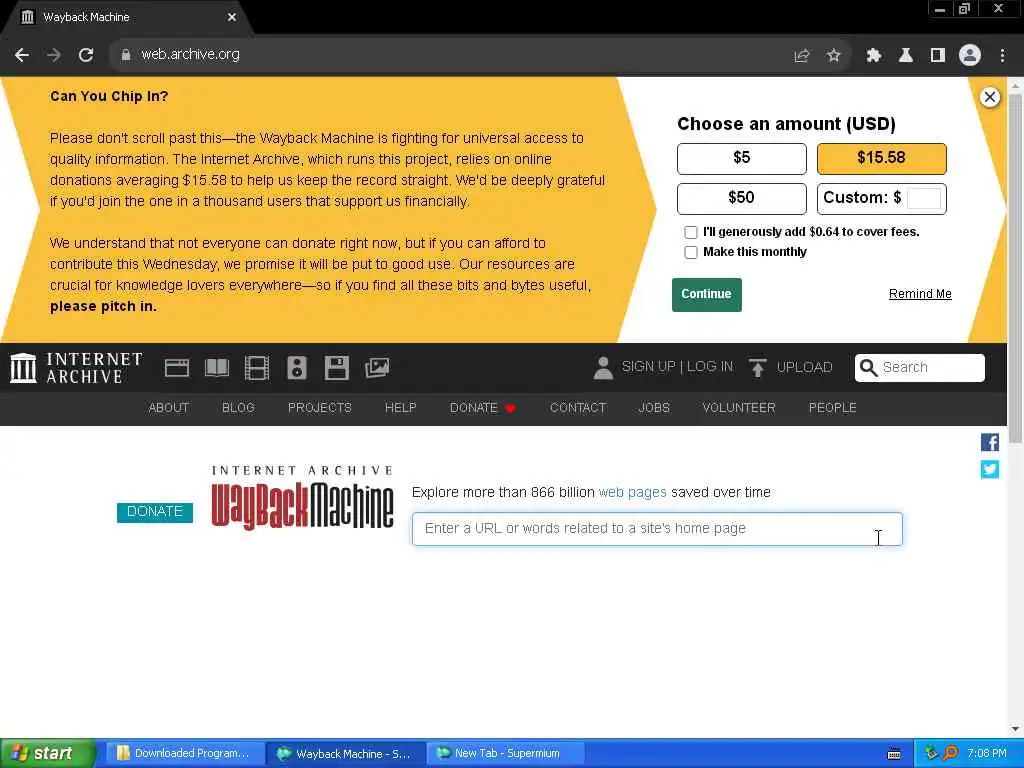Click the custom amount input field
The height and width of the screenshot is (768, 1024).
pos(923,199)
